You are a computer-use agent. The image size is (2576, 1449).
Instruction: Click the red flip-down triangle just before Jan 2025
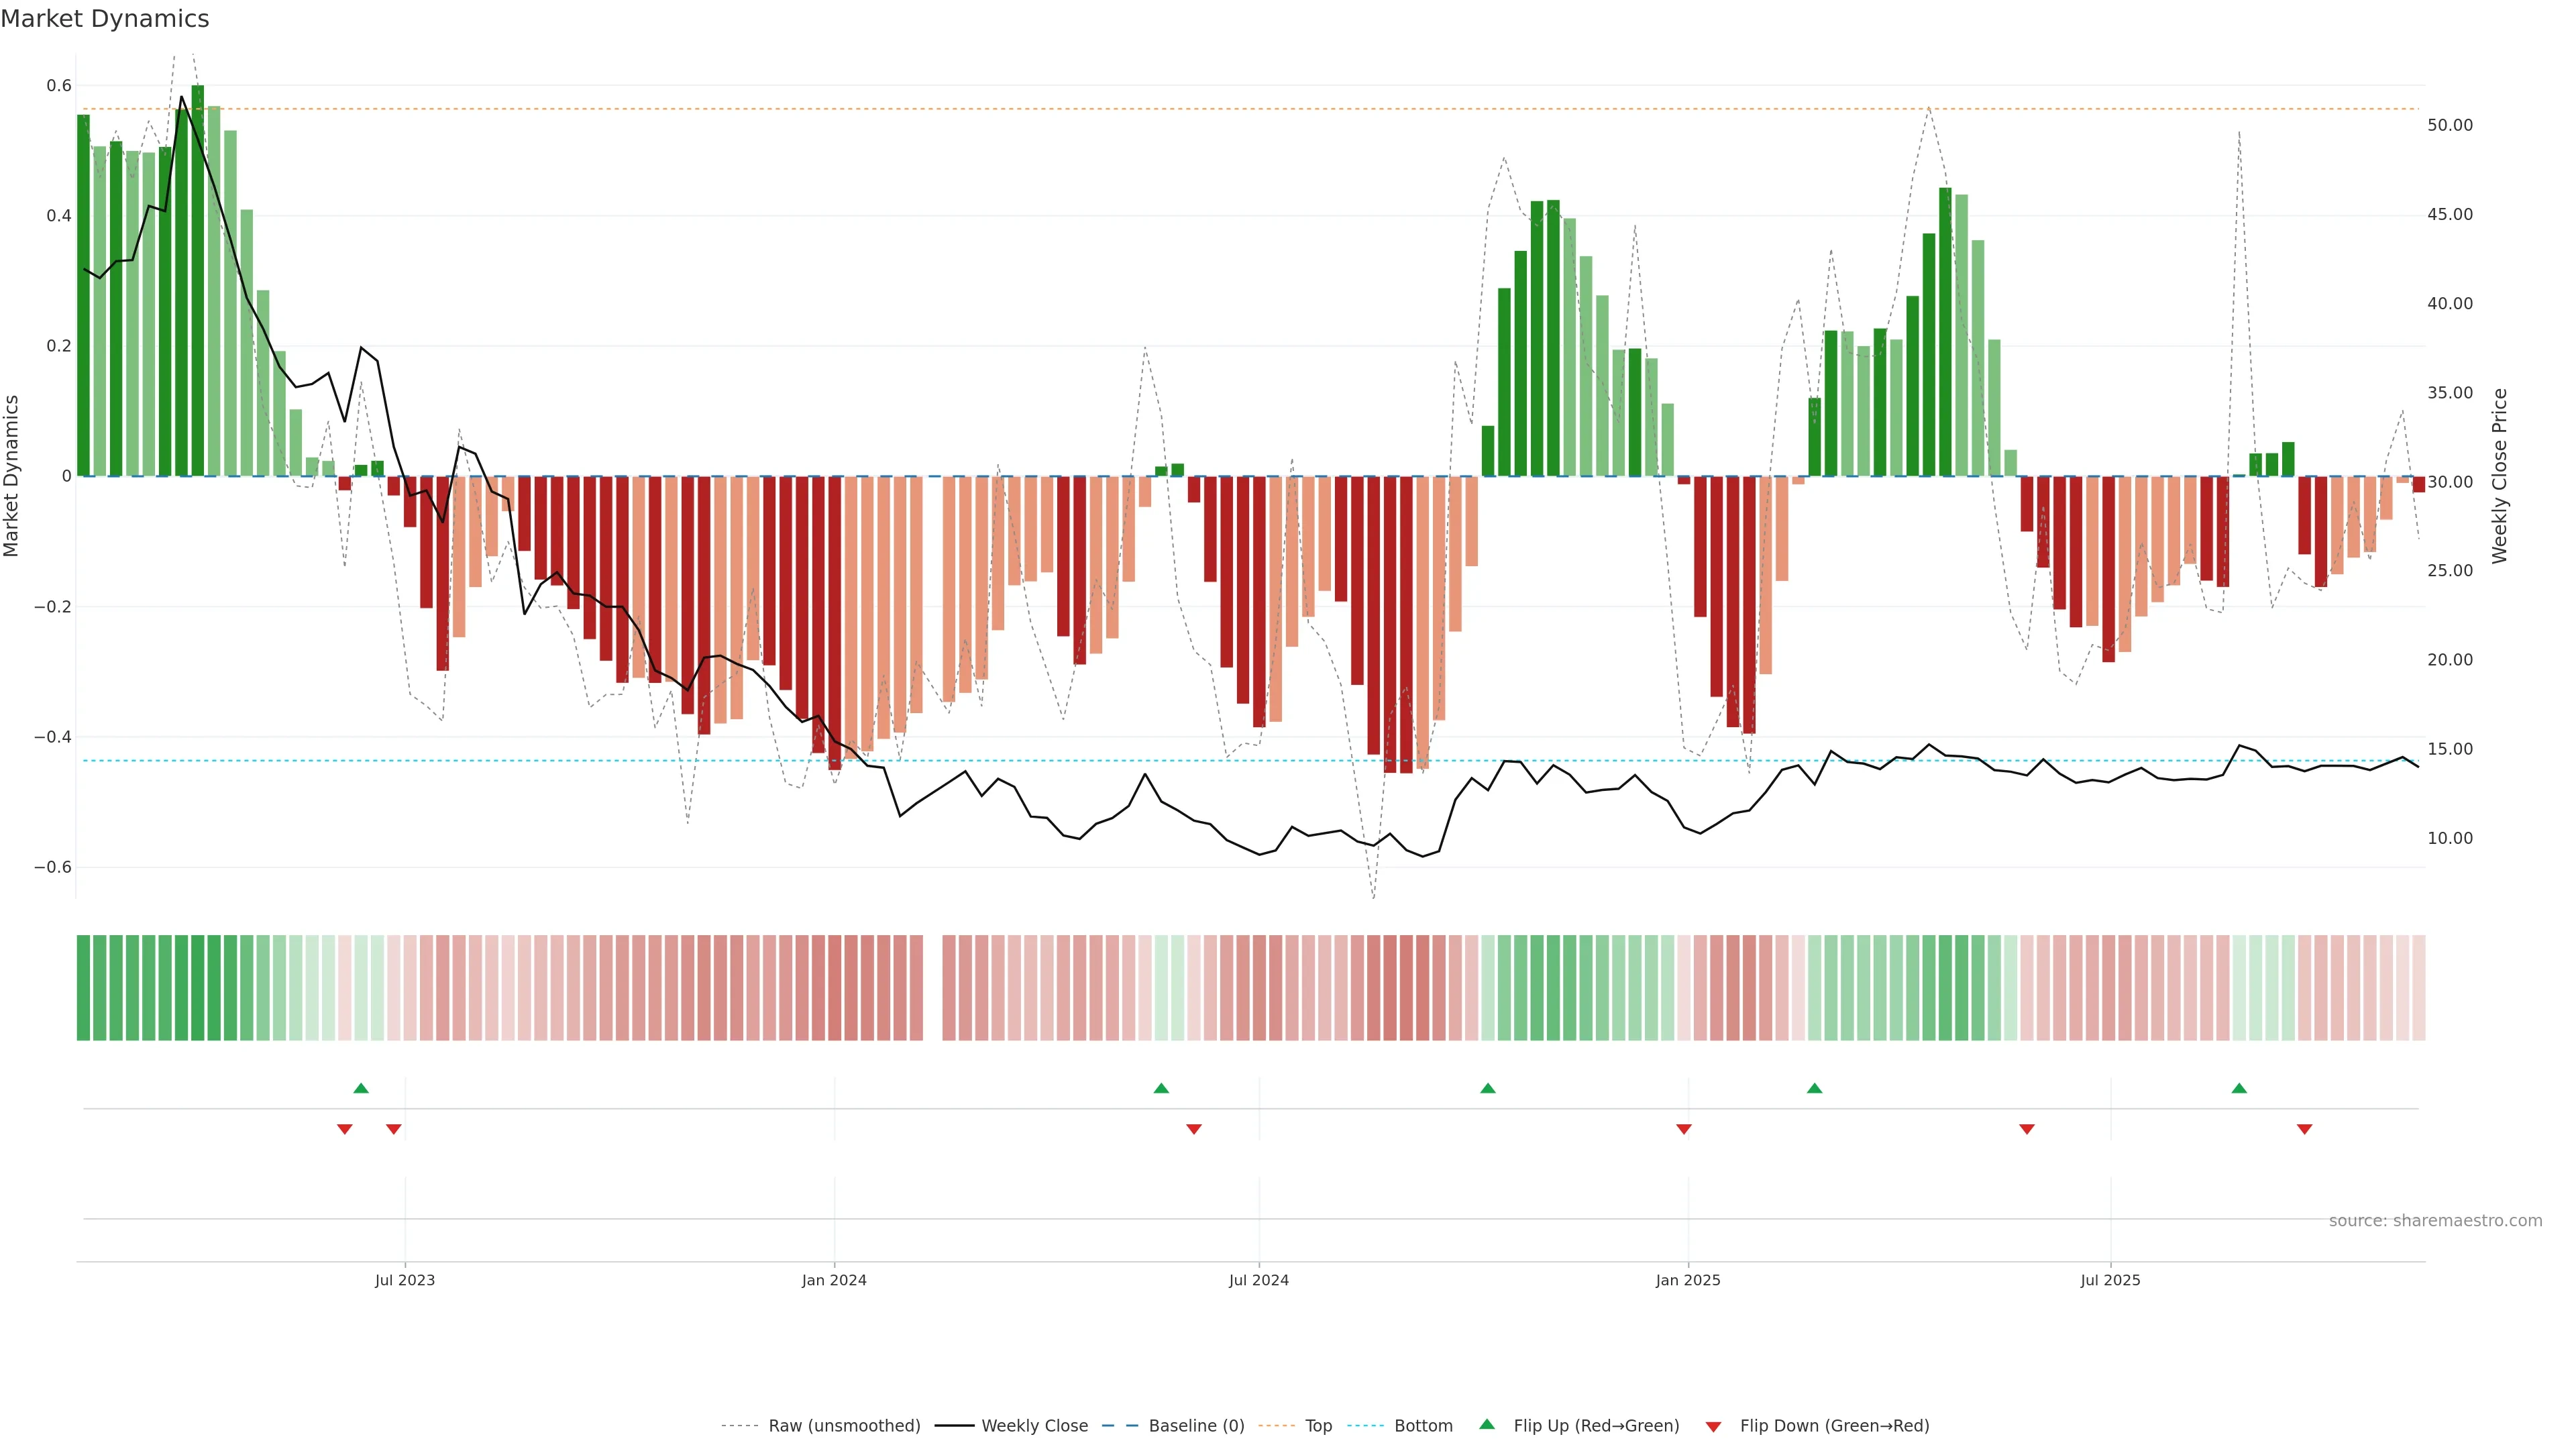pos(1684,1129)
